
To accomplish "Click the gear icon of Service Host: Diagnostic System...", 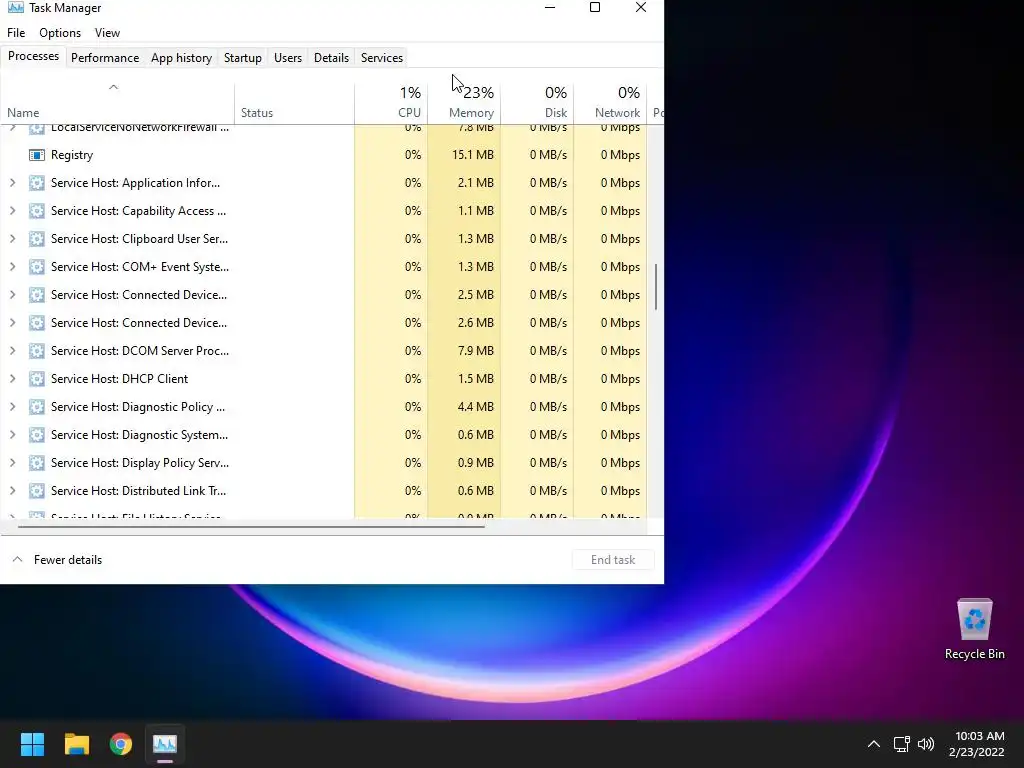I will coord(37,435).
